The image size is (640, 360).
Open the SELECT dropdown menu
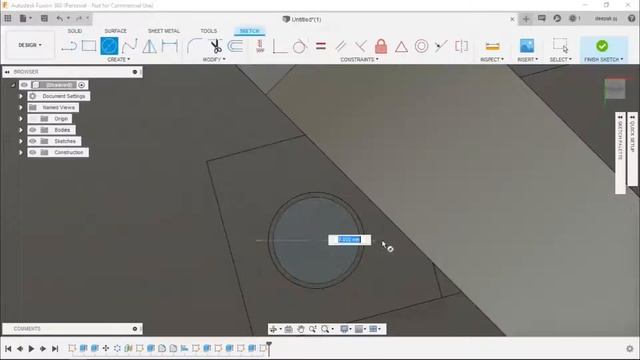560,60
